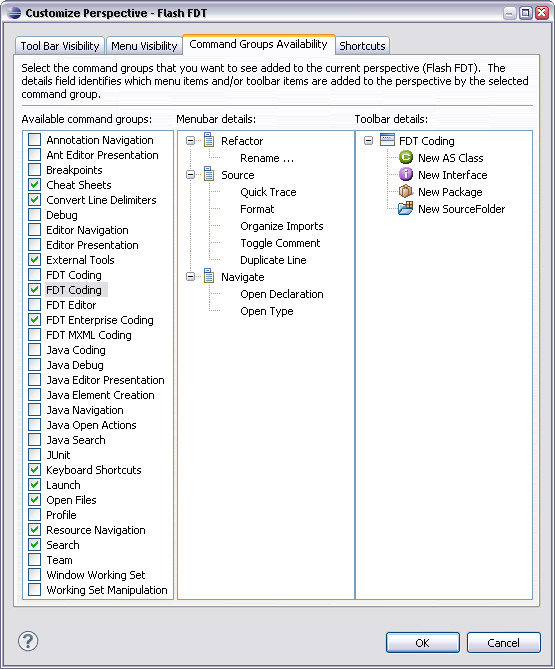Select the Window Working Set label
Image resolution: width=555 pixels, height=669 pixels.
click(96, 575)
